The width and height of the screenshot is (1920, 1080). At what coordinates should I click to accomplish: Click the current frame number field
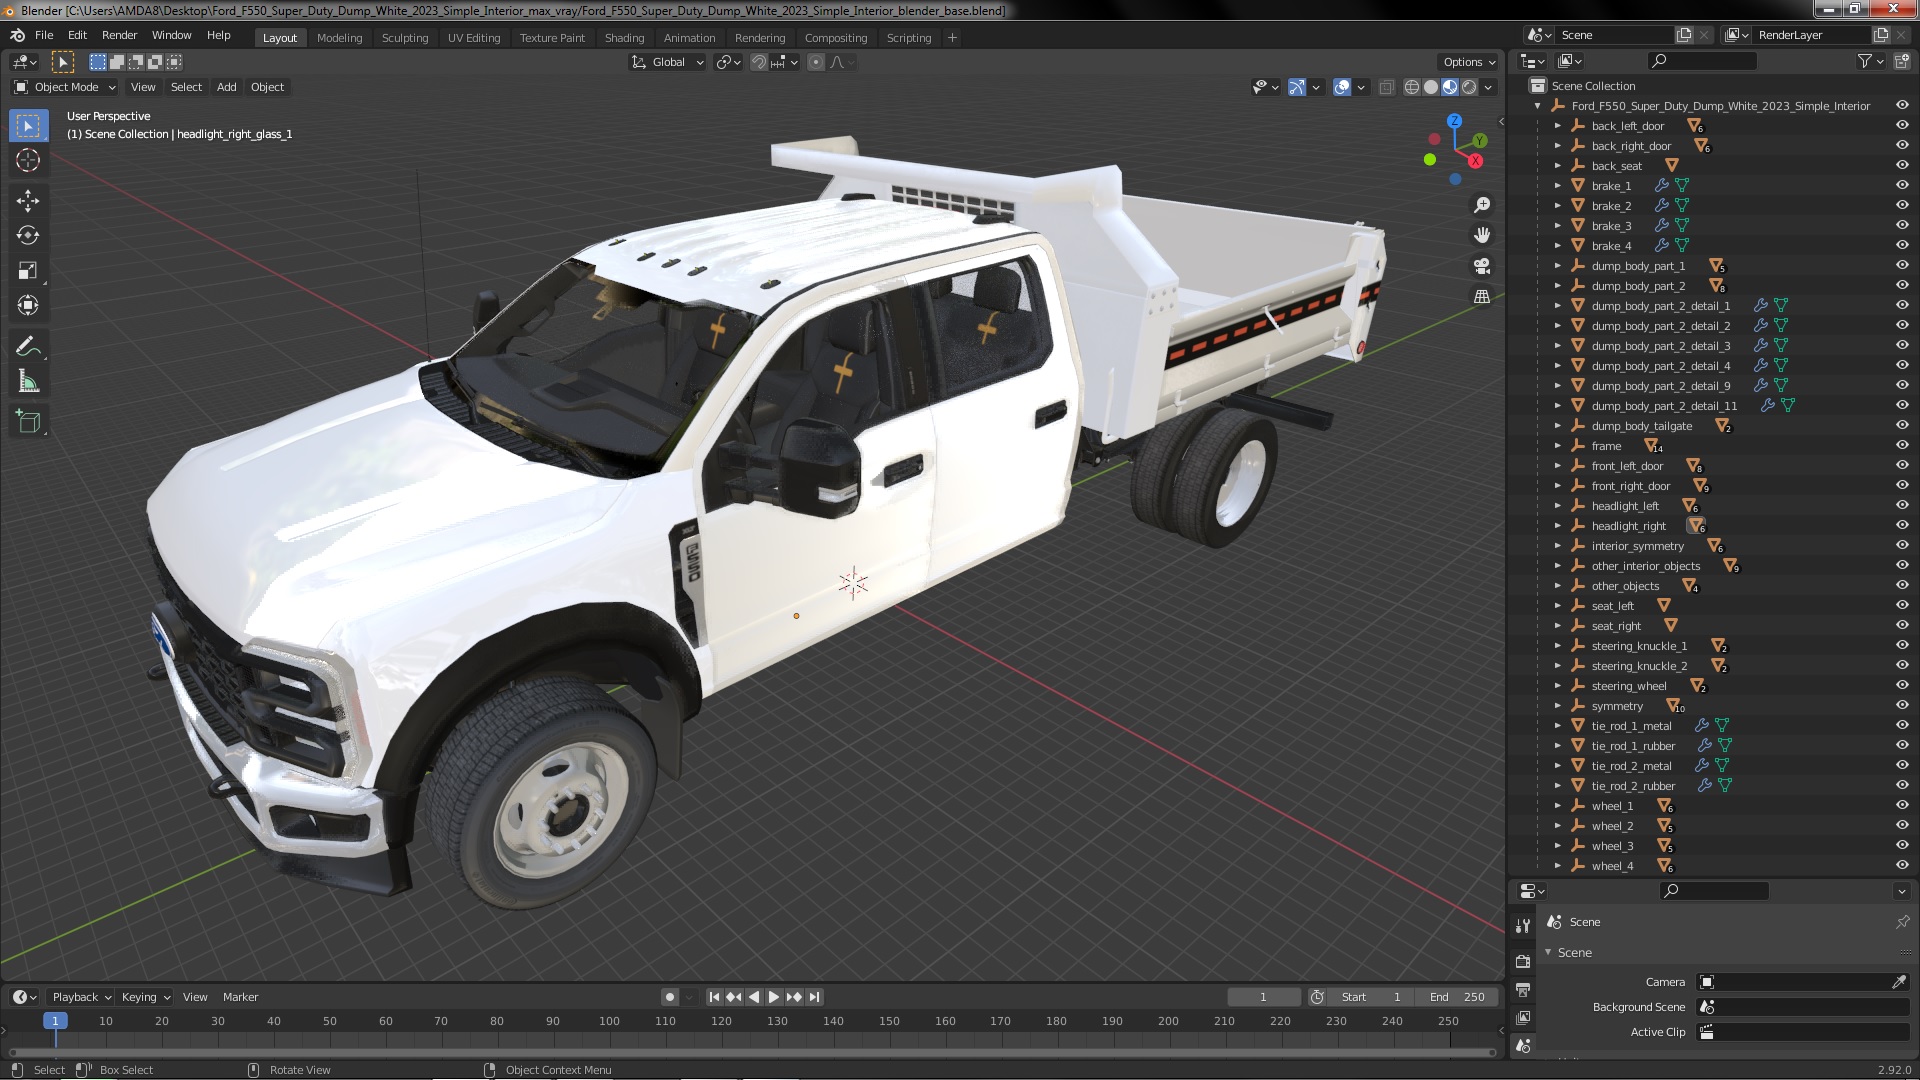click(x=1263, y=997)
